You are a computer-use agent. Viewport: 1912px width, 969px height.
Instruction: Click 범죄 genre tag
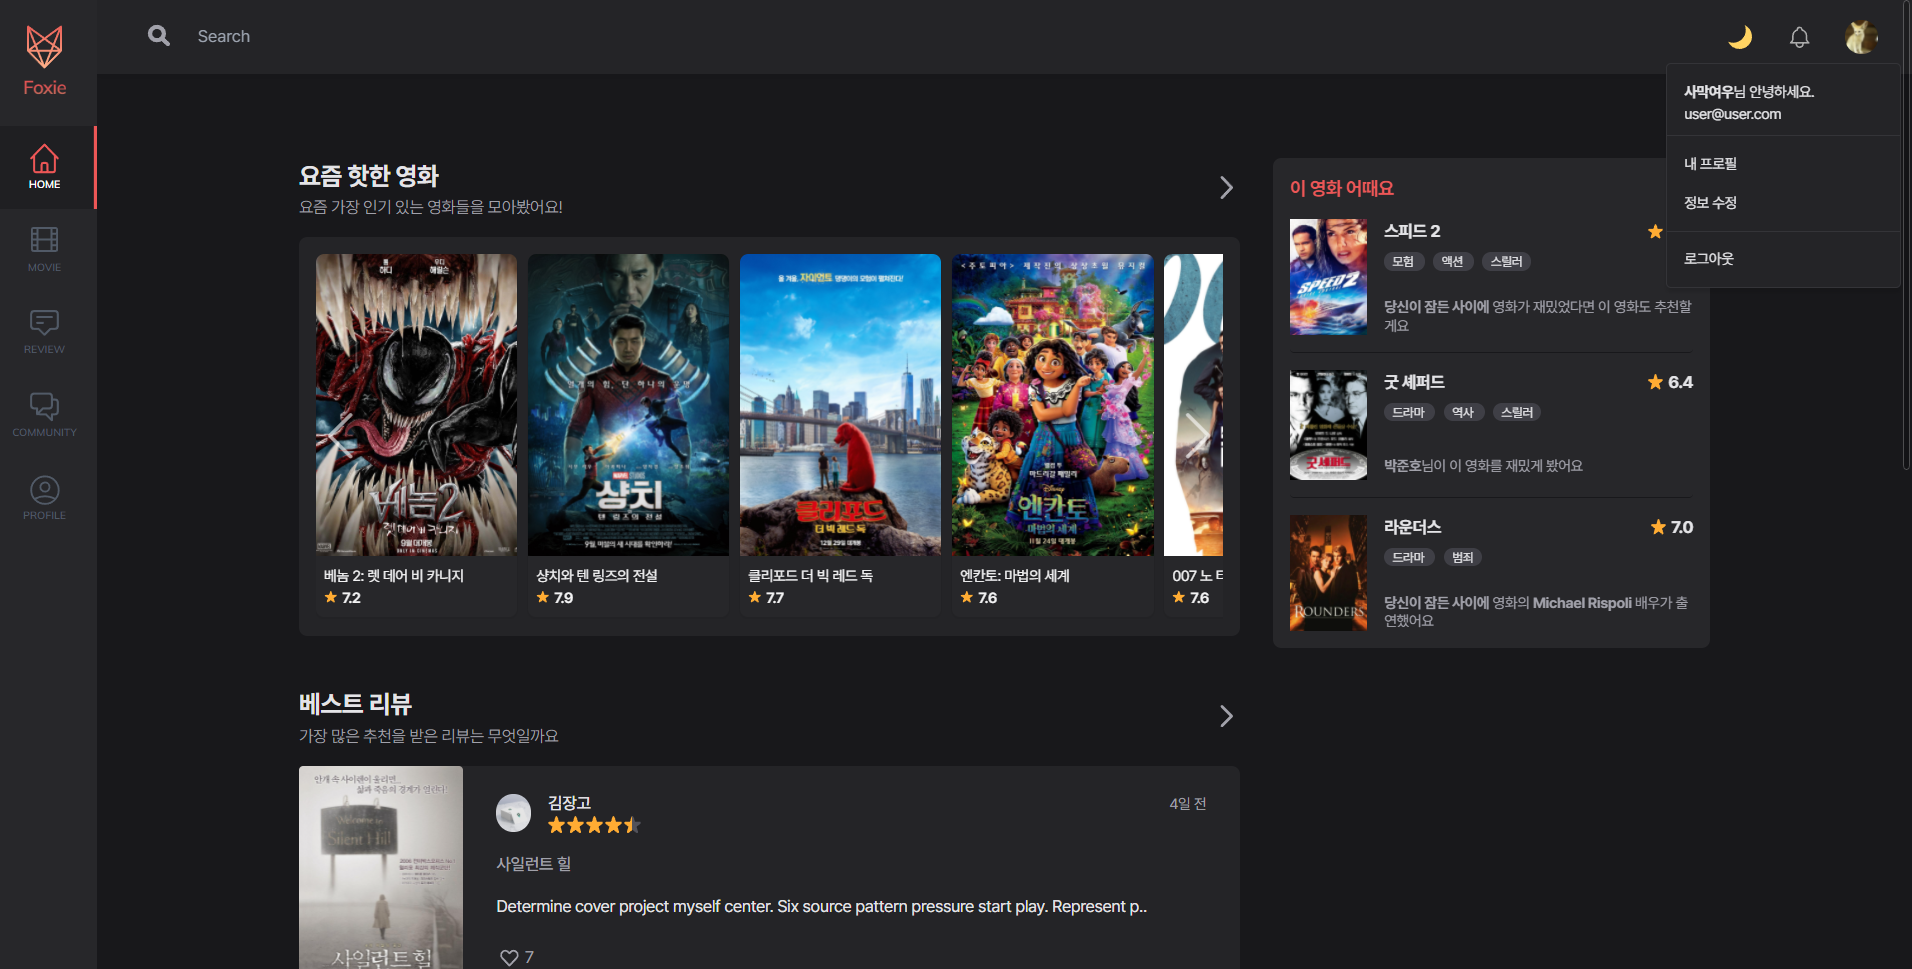pos(1463,558)
